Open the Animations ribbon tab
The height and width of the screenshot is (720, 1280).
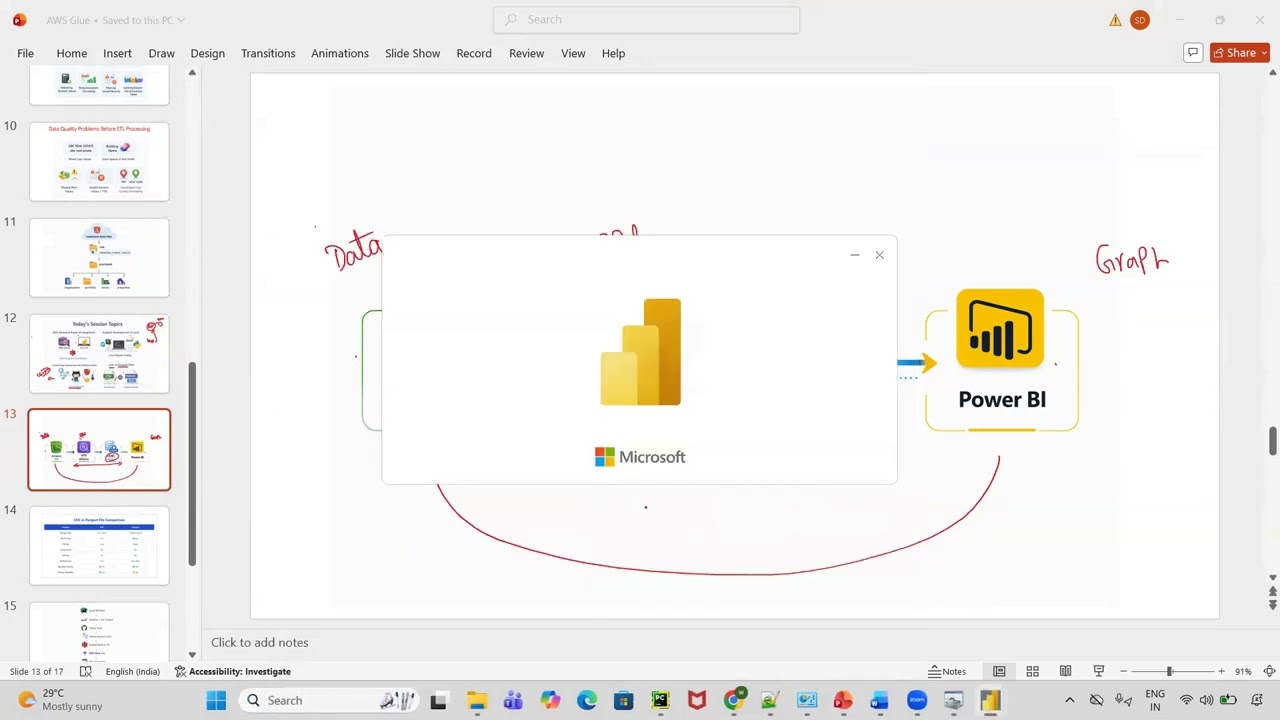339,53
